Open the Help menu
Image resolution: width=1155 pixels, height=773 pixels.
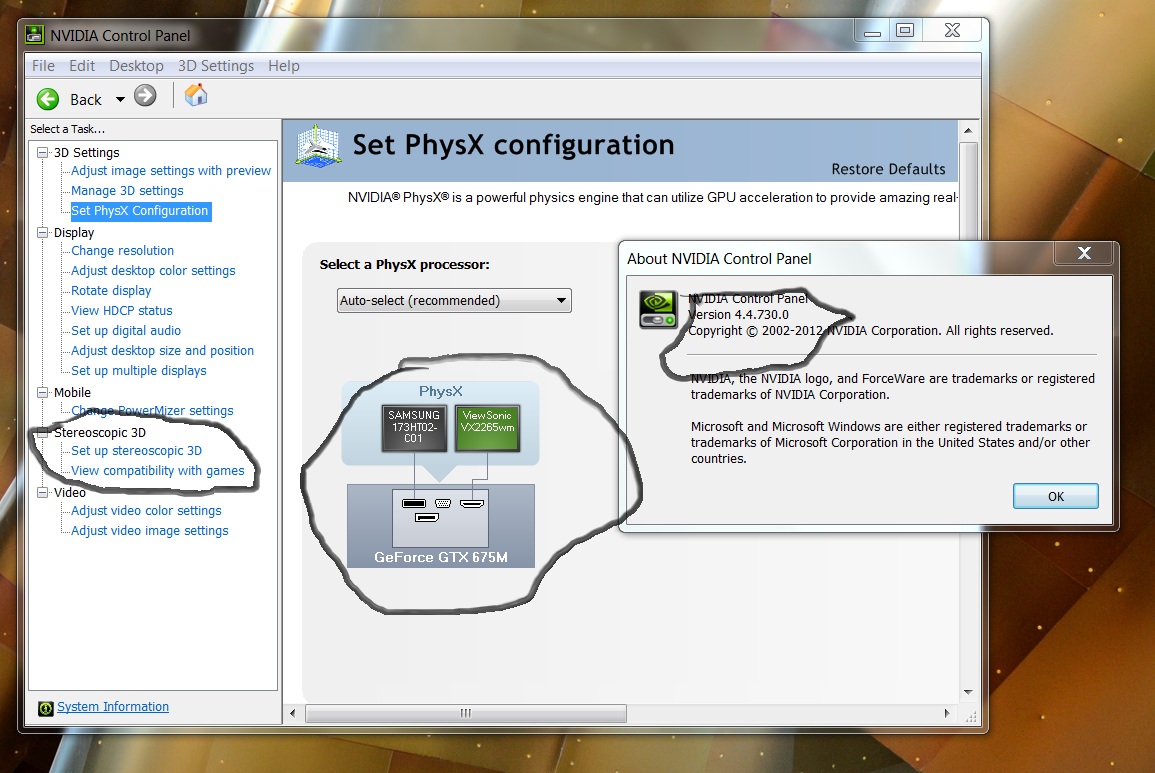tap(284, 66)
